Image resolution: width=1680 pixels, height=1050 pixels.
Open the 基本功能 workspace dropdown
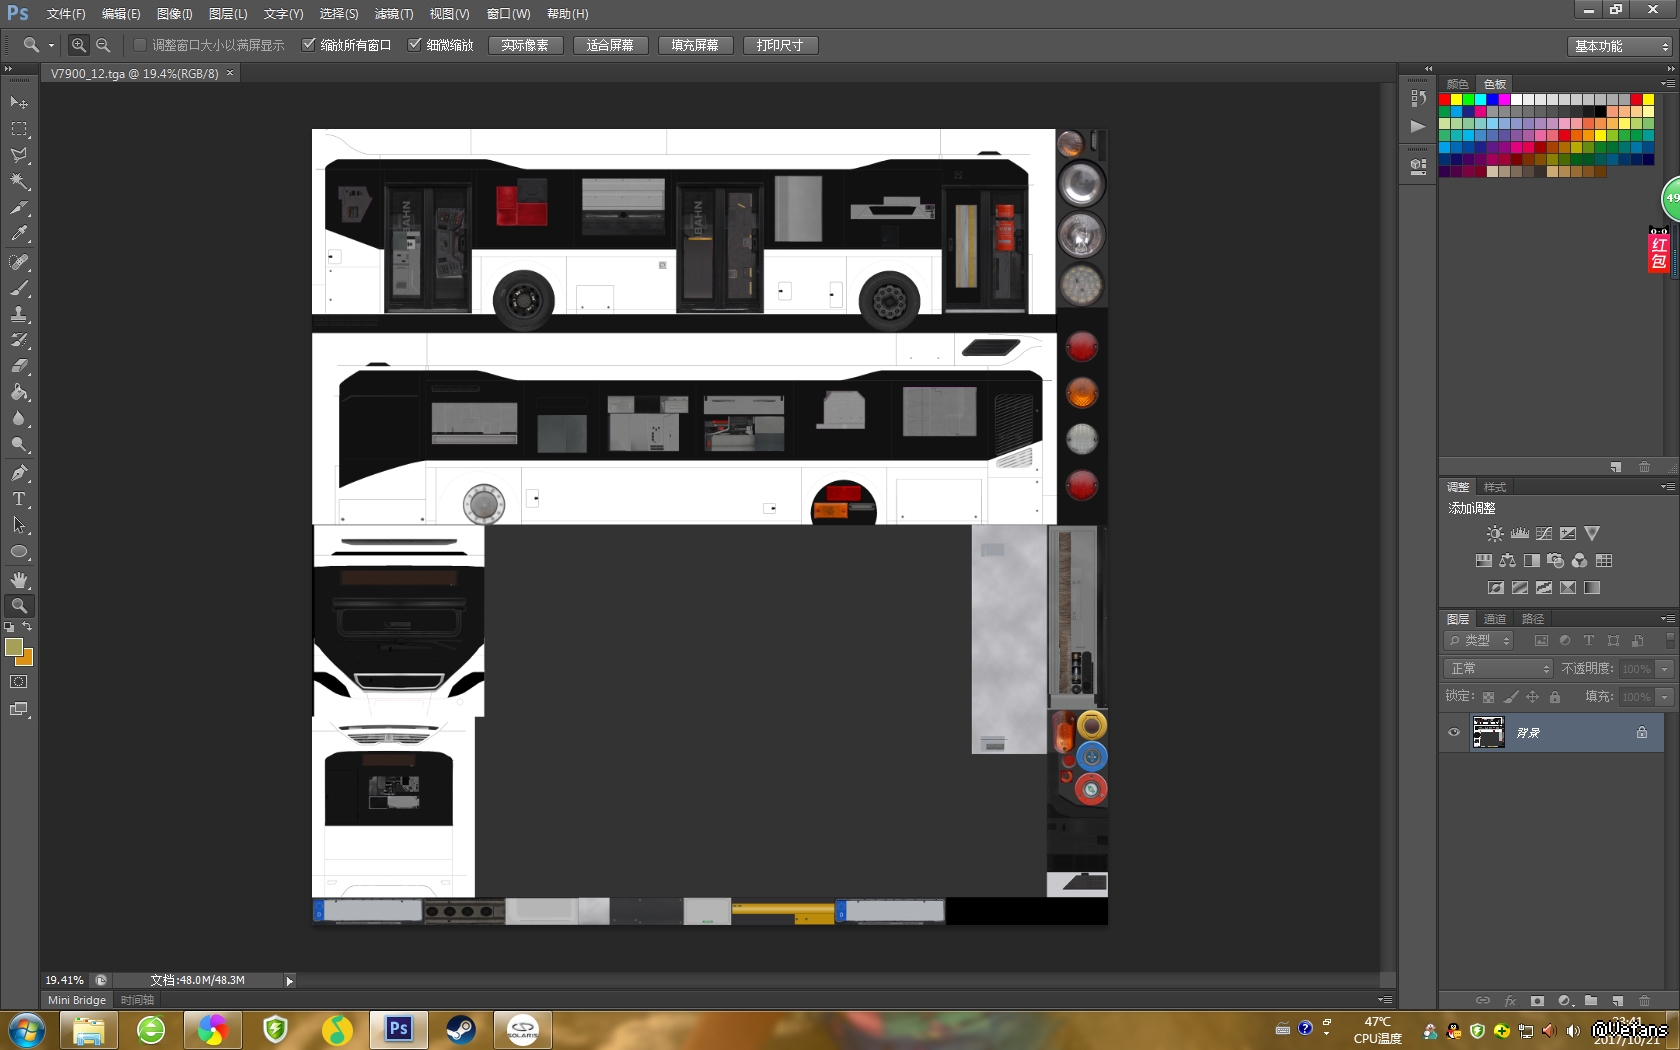pos(1619,46)
